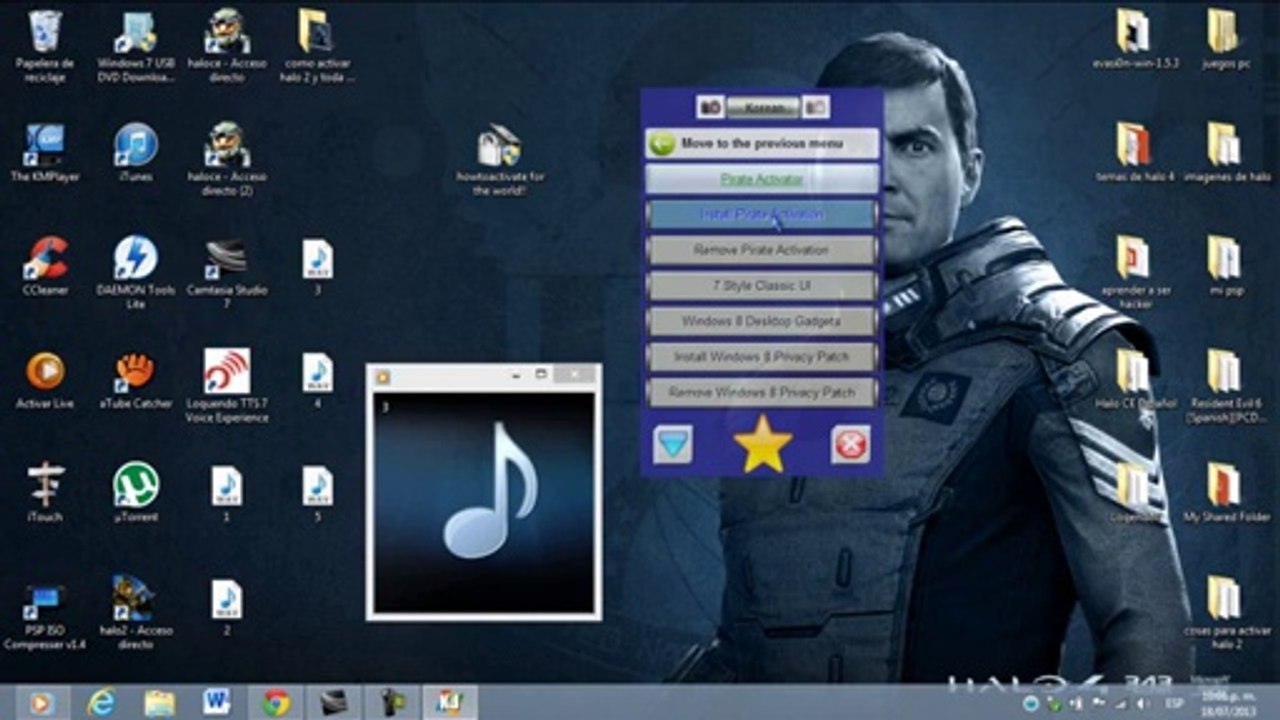Viewport: 1280px width, 720px height.
Task: Open the Halo CE Español folder
Action: pos(1134,380)
